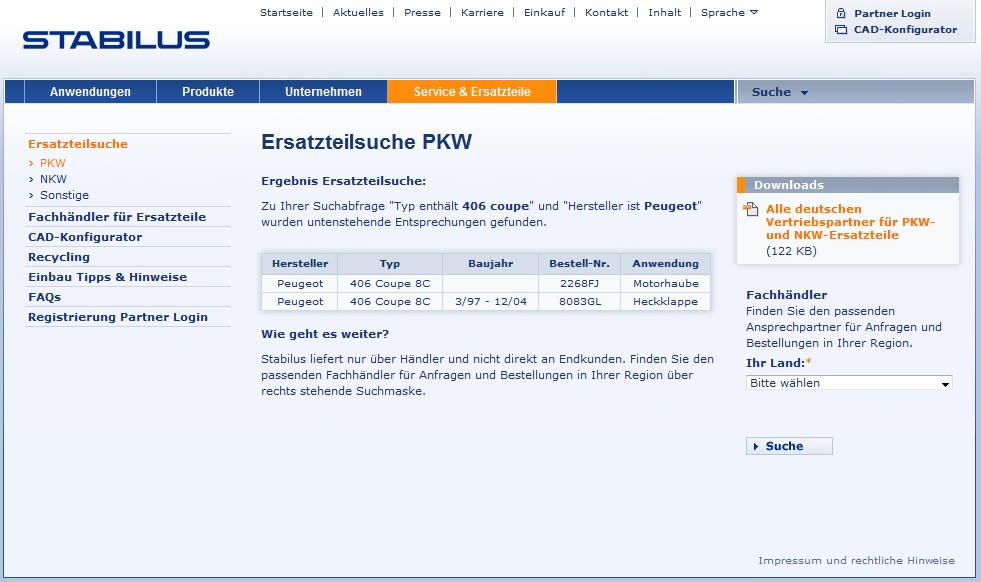
Task: Open Alle deutschen Vertriebspartner download link
Action: point(850,222)
